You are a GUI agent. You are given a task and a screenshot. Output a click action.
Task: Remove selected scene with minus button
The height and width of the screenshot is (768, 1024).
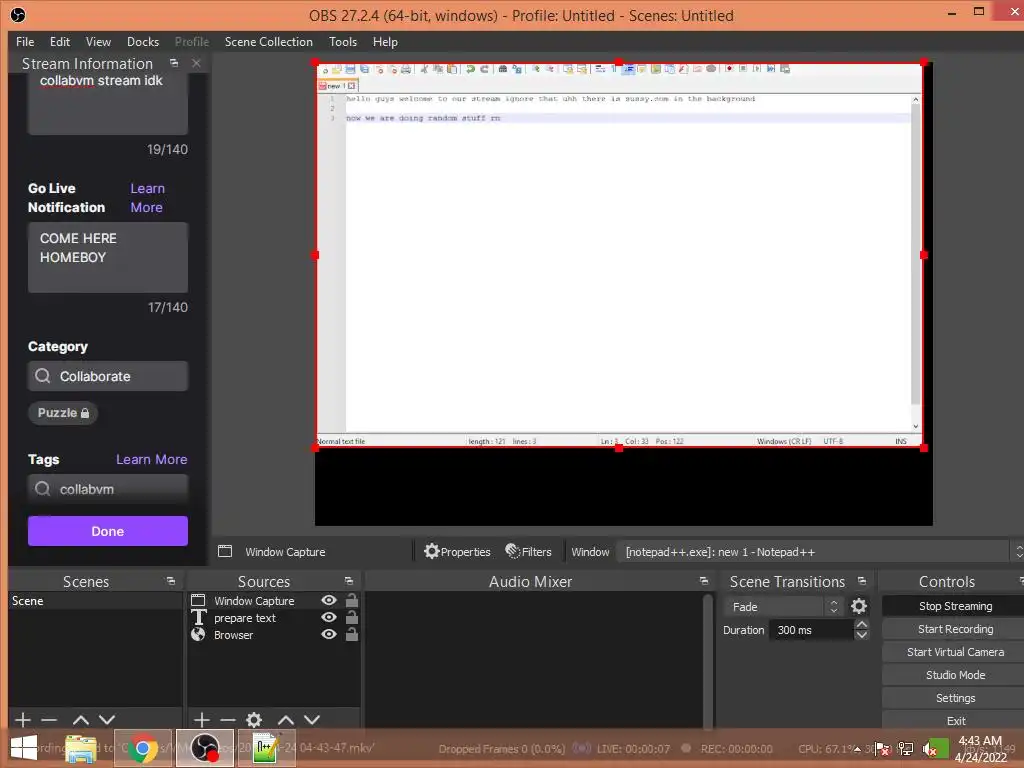point(49,720)
